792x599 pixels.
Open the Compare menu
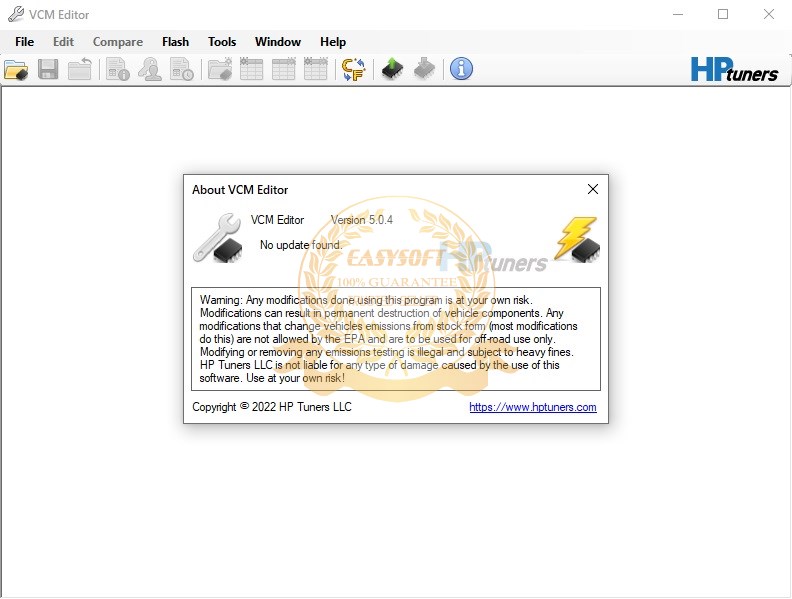coord(118,42)
